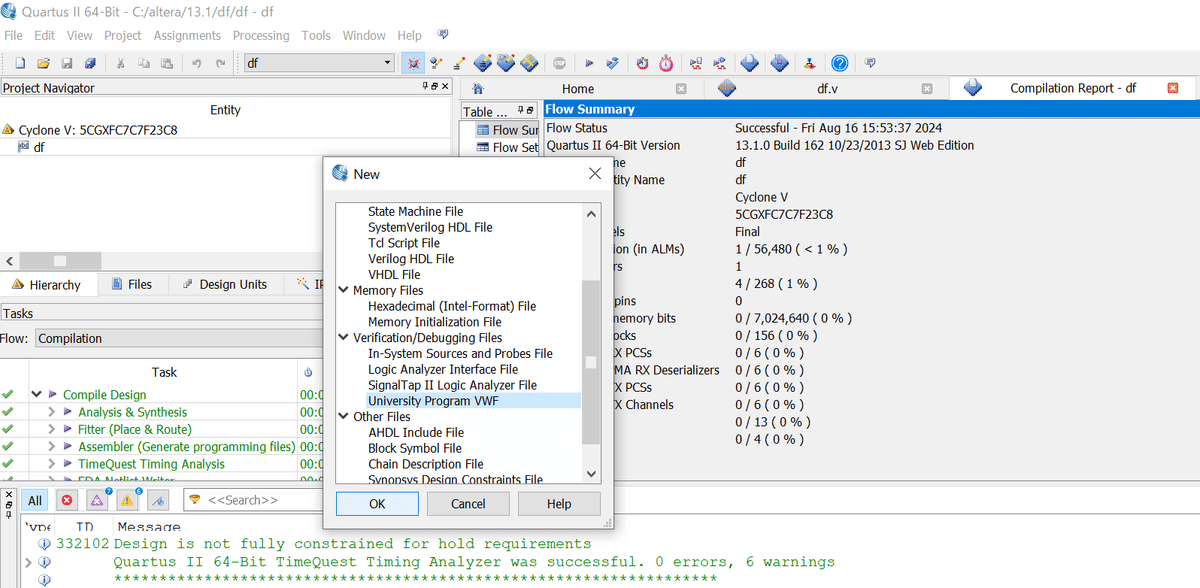The height and width of the screenshot is (588, 1200).
Task: Expand the Assembler task
Action: point(52,447)
